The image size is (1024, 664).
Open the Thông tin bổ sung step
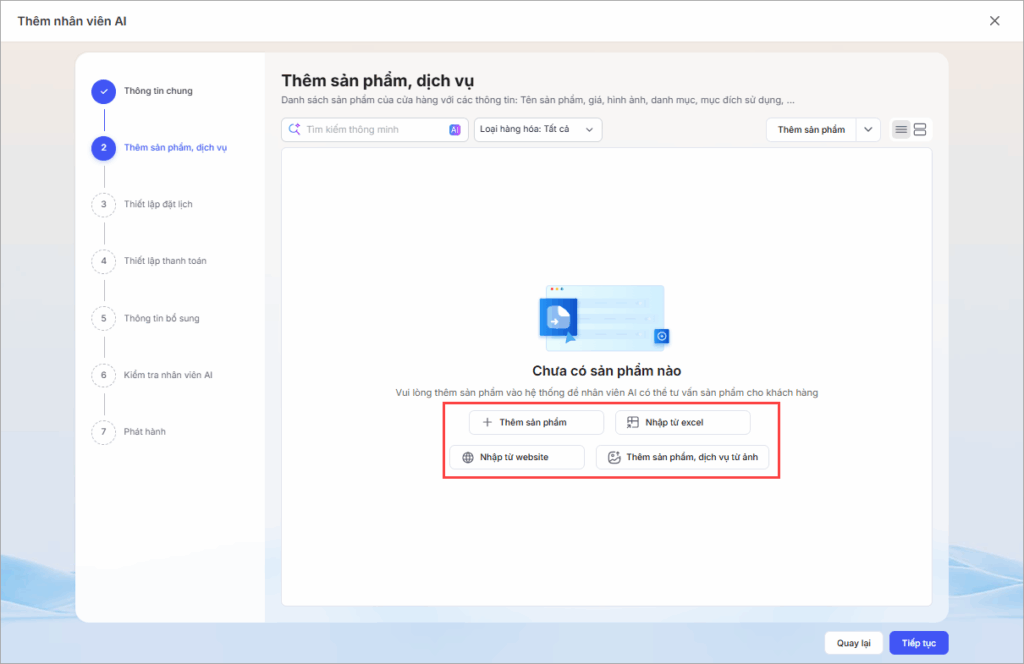point(161,318)
